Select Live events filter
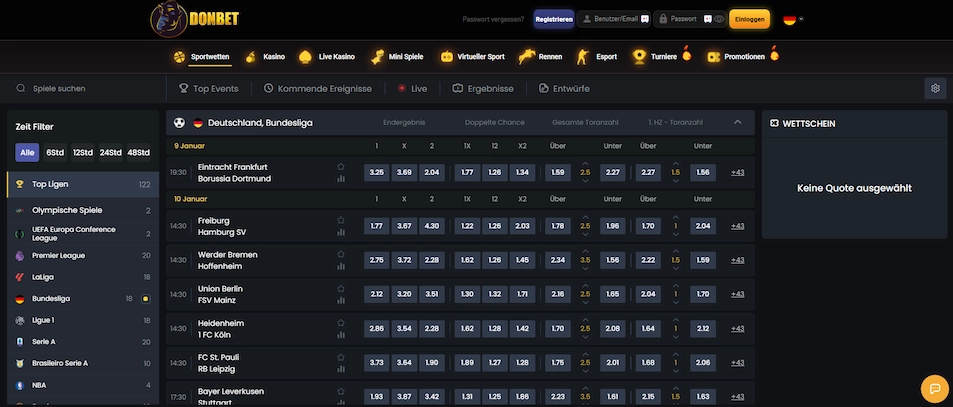This screenshot has height=407, width=953. pyautogui.click(x=412, y=89)
